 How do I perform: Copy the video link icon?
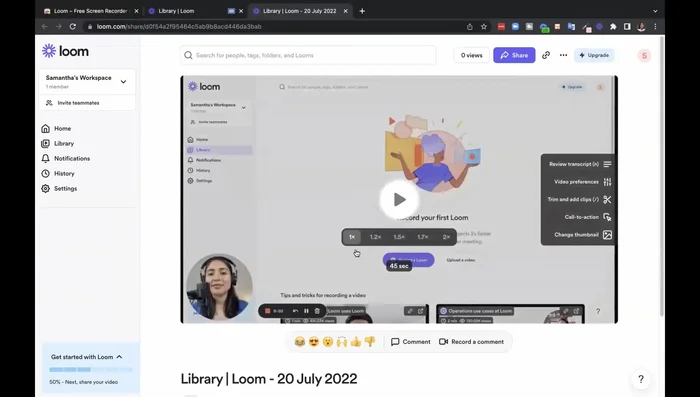546,55
